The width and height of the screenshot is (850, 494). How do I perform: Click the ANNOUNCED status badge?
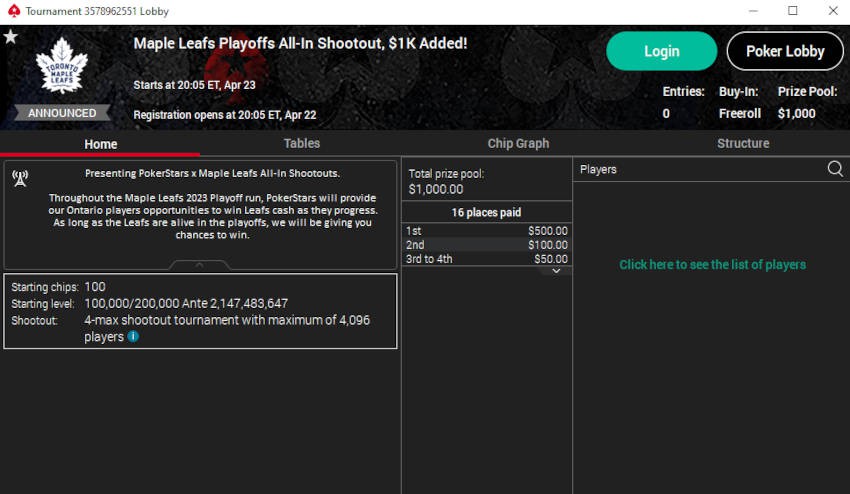point(62,113)
